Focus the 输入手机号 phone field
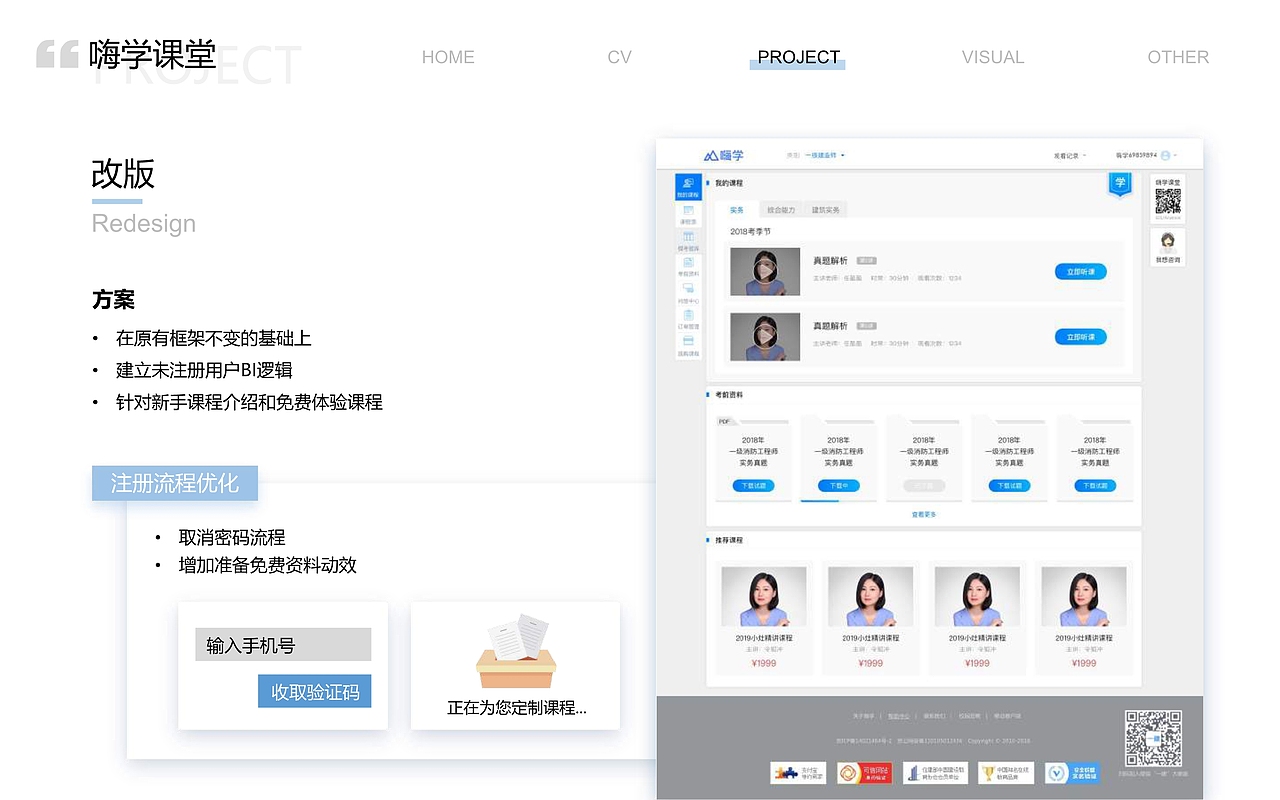The image size is (1280, 800). click(283, 645)
